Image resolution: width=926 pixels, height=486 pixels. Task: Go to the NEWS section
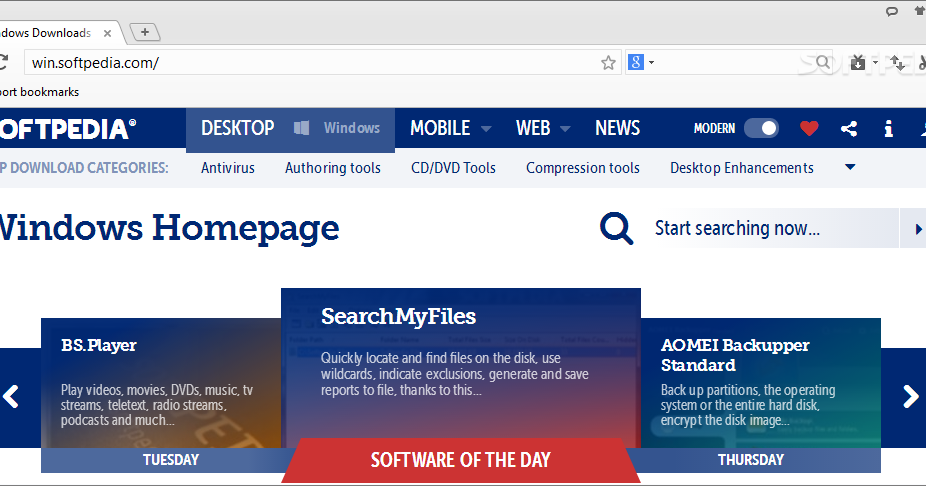tap(617, 128)
